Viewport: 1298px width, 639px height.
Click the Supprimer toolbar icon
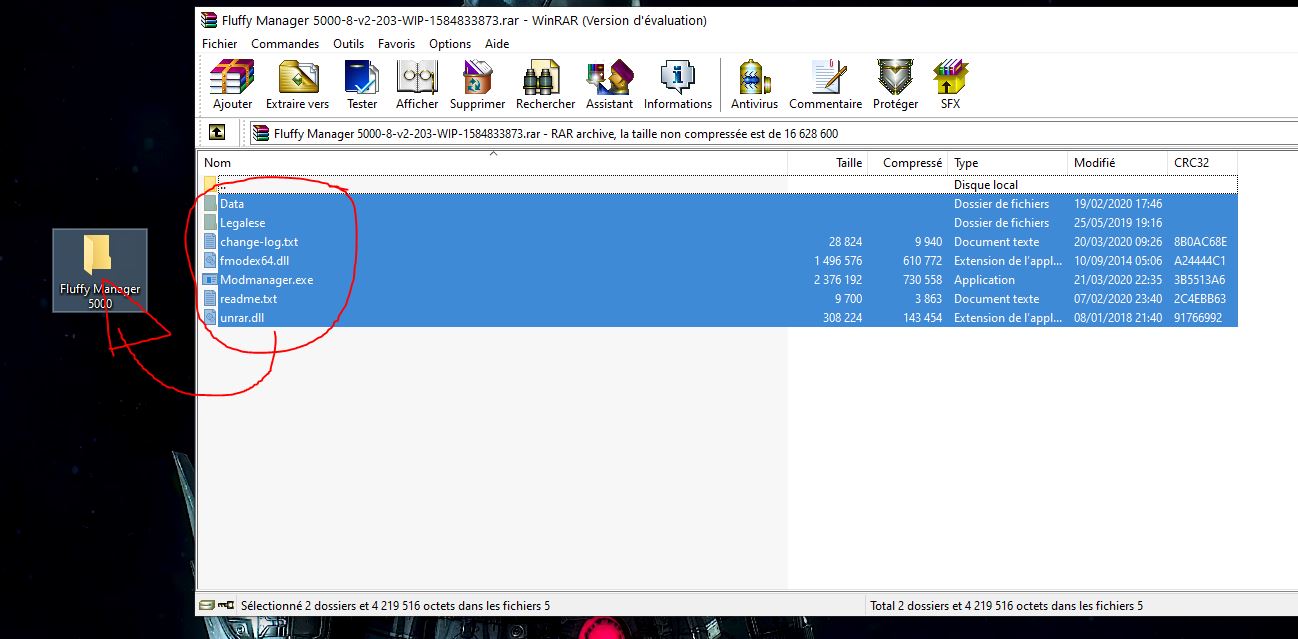tap(477, 84)
